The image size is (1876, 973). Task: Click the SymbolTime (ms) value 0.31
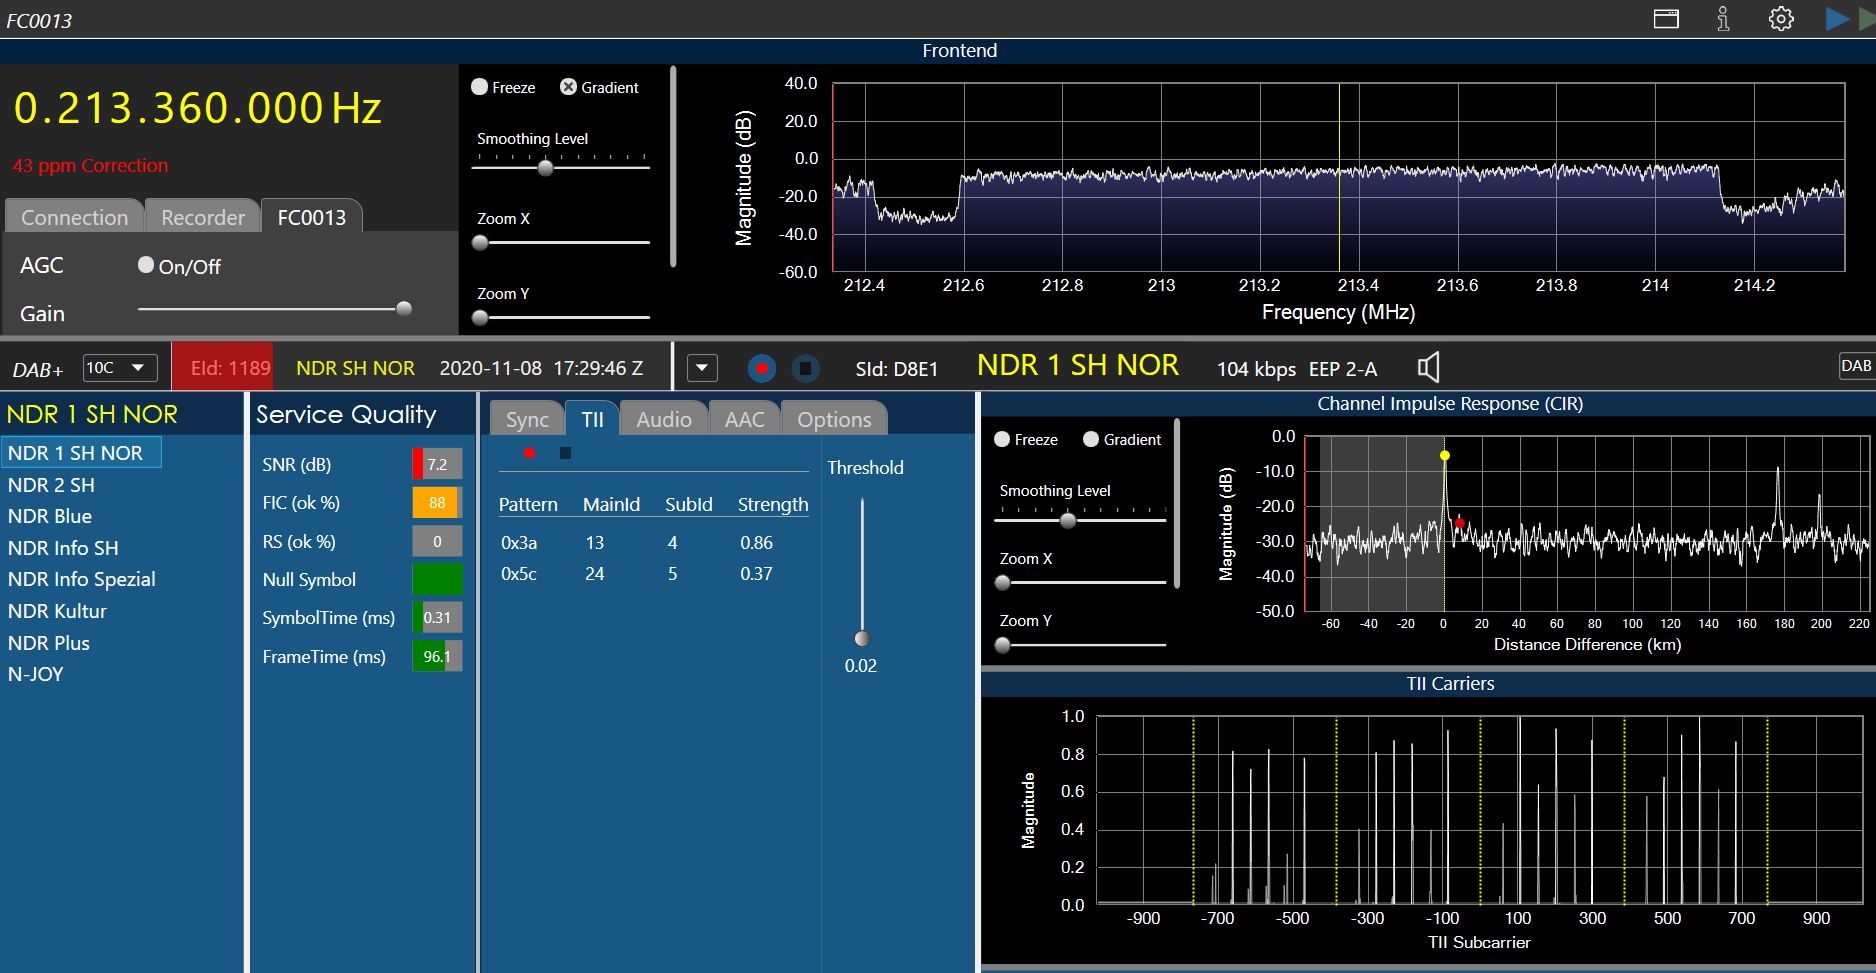(x=437, y=617)
